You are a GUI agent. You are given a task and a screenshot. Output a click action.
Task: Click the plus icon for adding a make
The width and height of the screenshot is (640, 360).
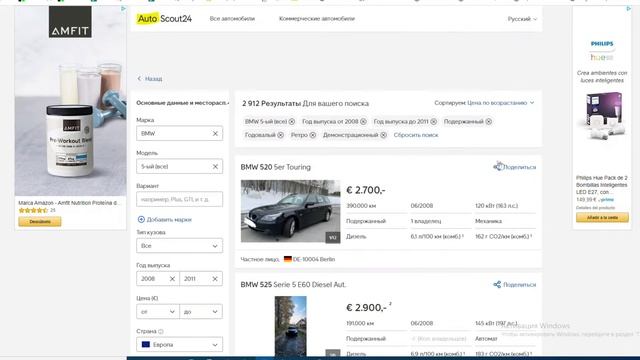[x=141, y=220]
